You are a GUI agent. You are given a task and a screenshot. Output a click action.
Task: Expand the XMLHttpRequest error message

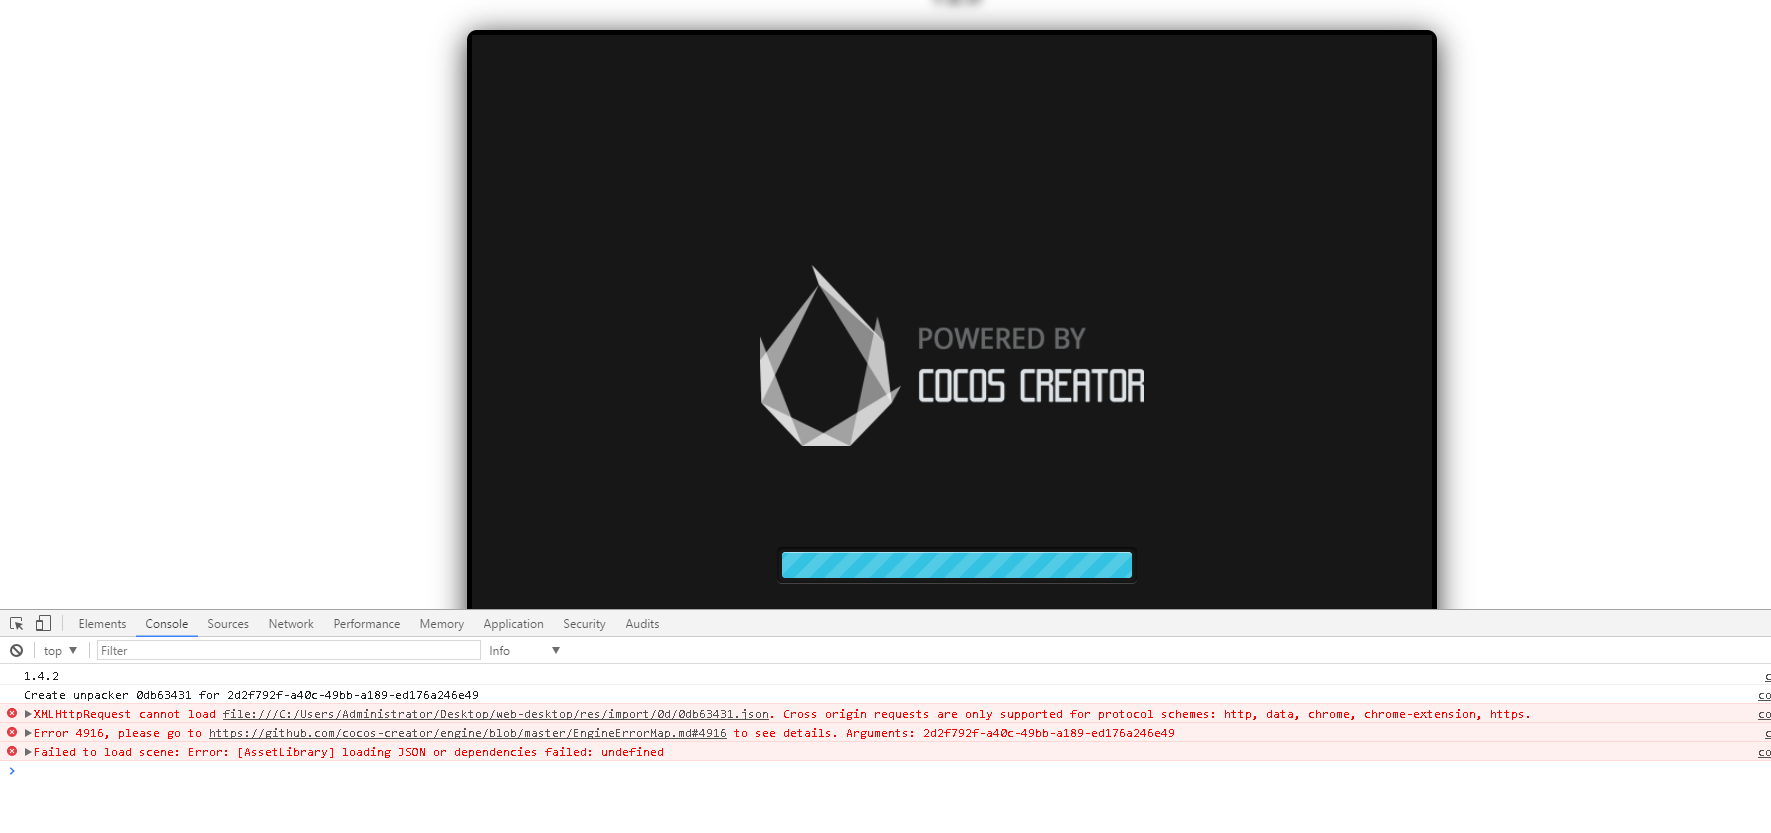pos(28,714)
